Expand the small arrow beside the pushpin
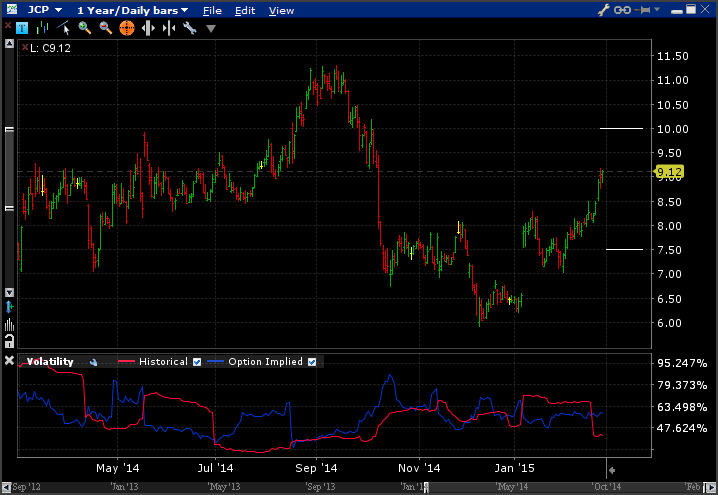Screen dimensions: 718x495 [x=657, y=9]
